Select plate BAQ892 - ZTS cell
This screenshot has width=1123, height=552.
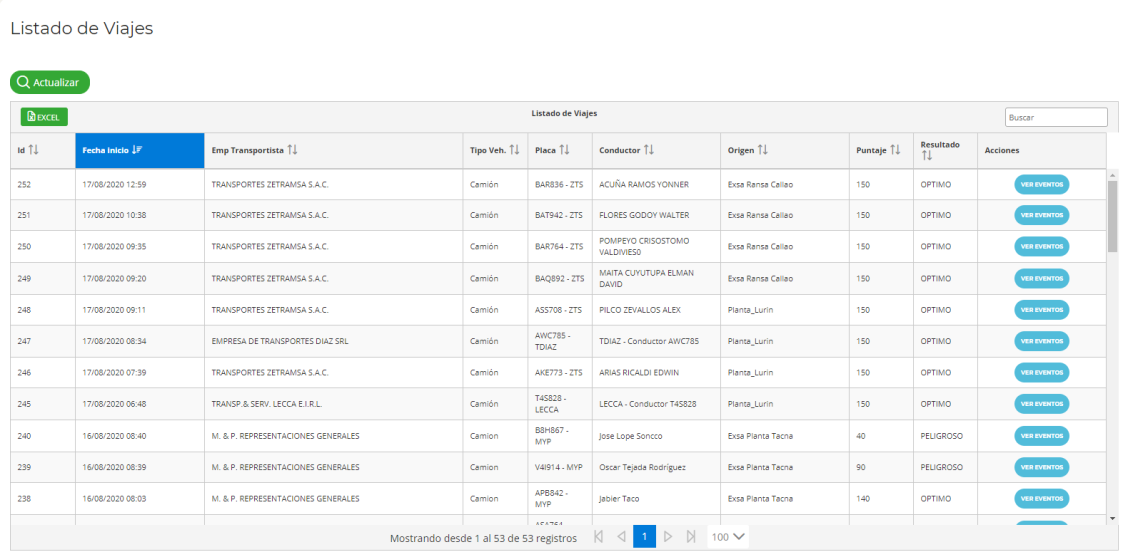(559, 279)
